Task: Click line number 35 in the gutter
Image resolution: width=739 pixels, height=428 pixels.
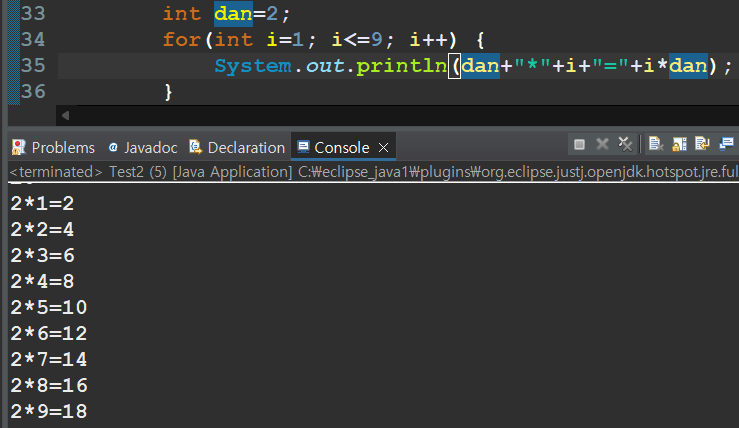Action: coord(33,65)
